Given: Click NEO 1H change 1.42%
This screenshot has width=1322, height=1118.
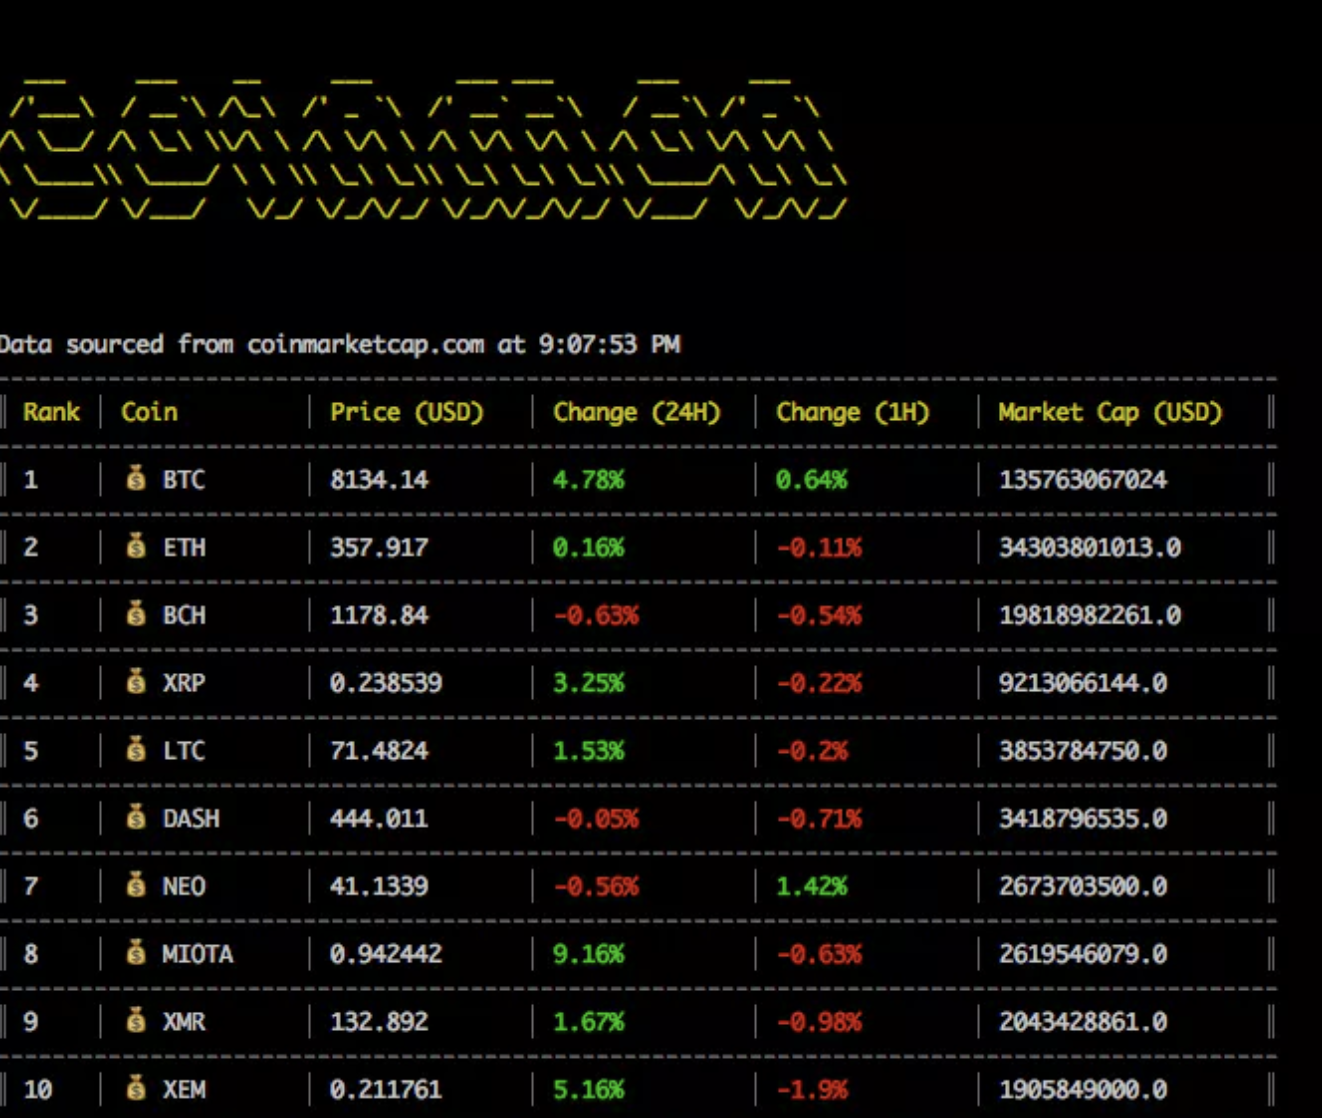Looking at the screenshot, I should (811, 886).
